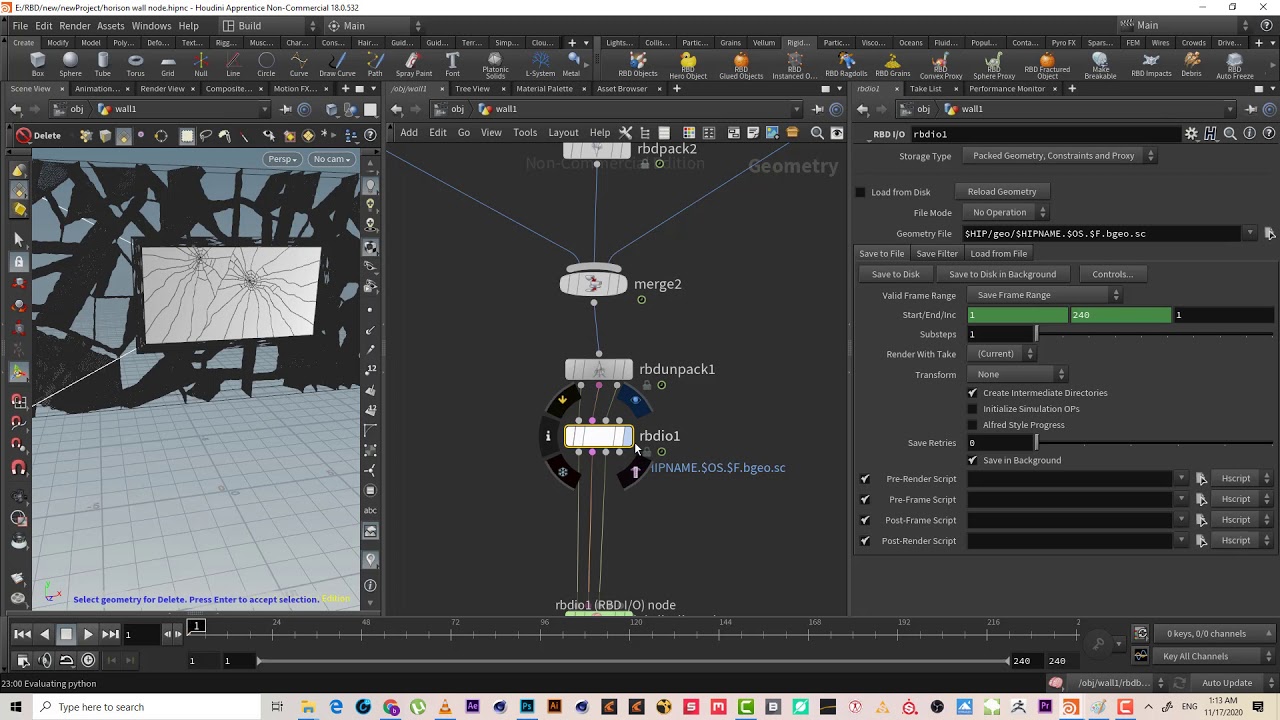Toggle the Pre-Render Script checkbox

point(865,479)
